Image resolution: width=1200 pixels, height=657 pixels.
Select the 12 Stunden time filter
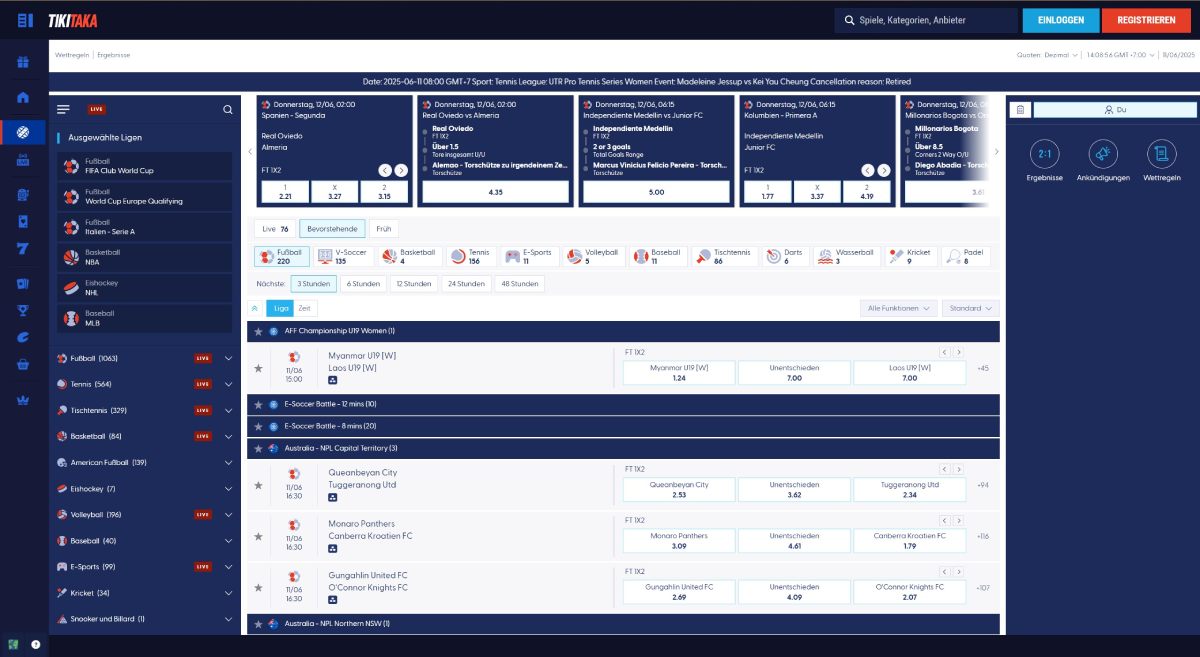(413, 284)
